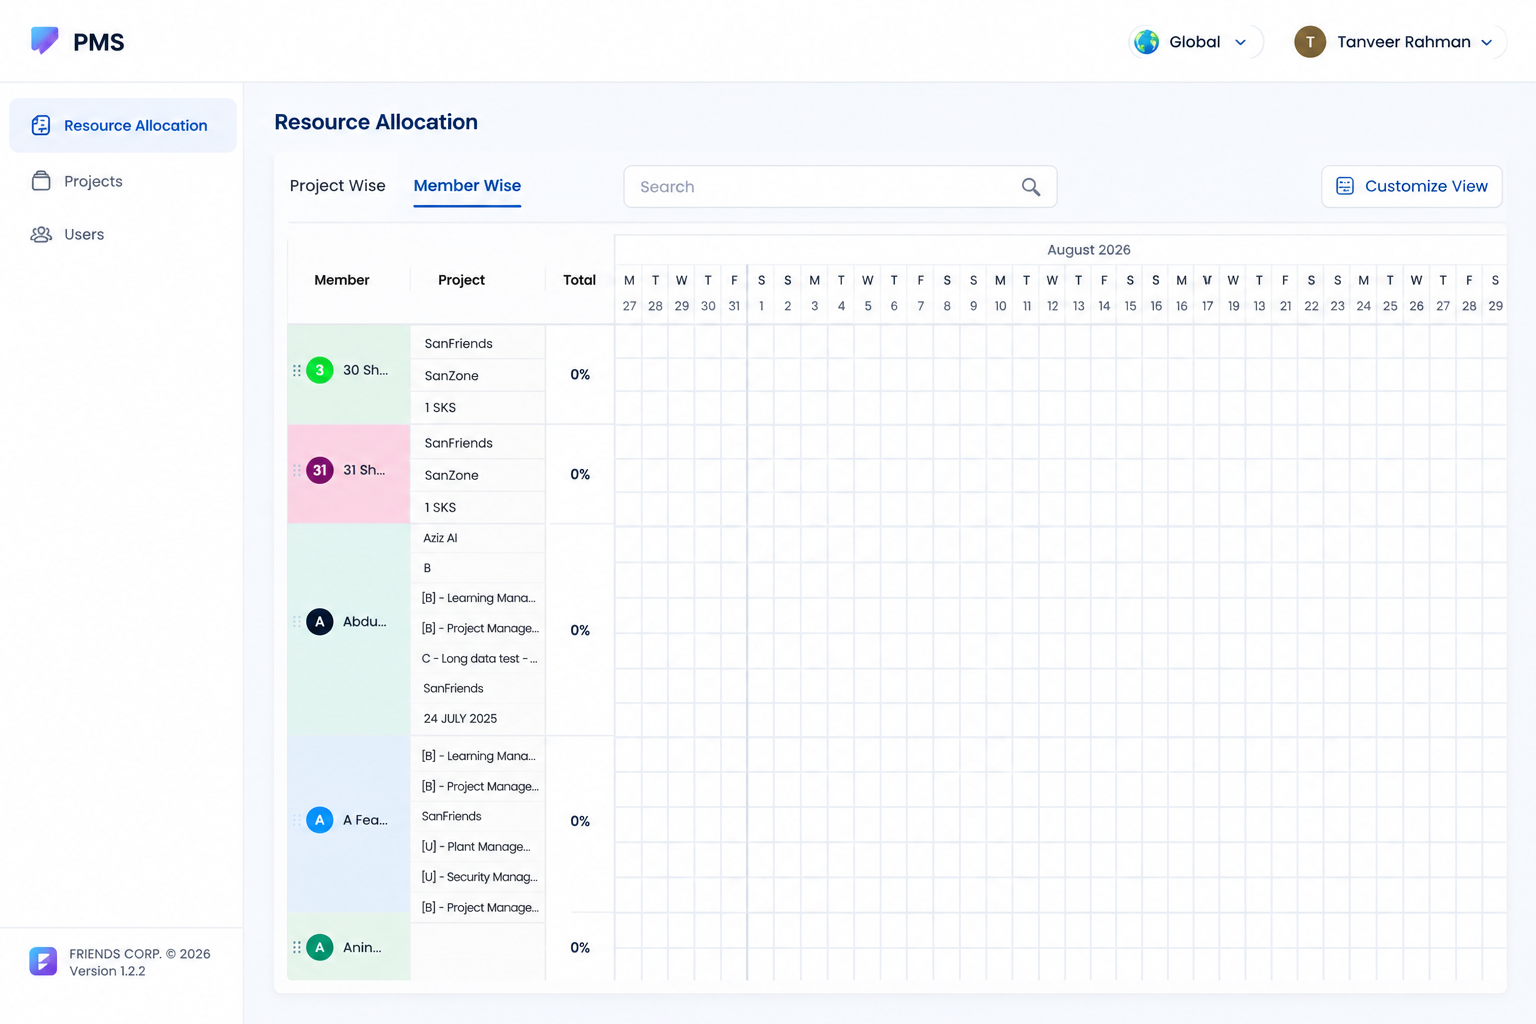1536x1024 pixels.
Task: Click the Friends Corp footer logo
Action: [x=43, y=961]
